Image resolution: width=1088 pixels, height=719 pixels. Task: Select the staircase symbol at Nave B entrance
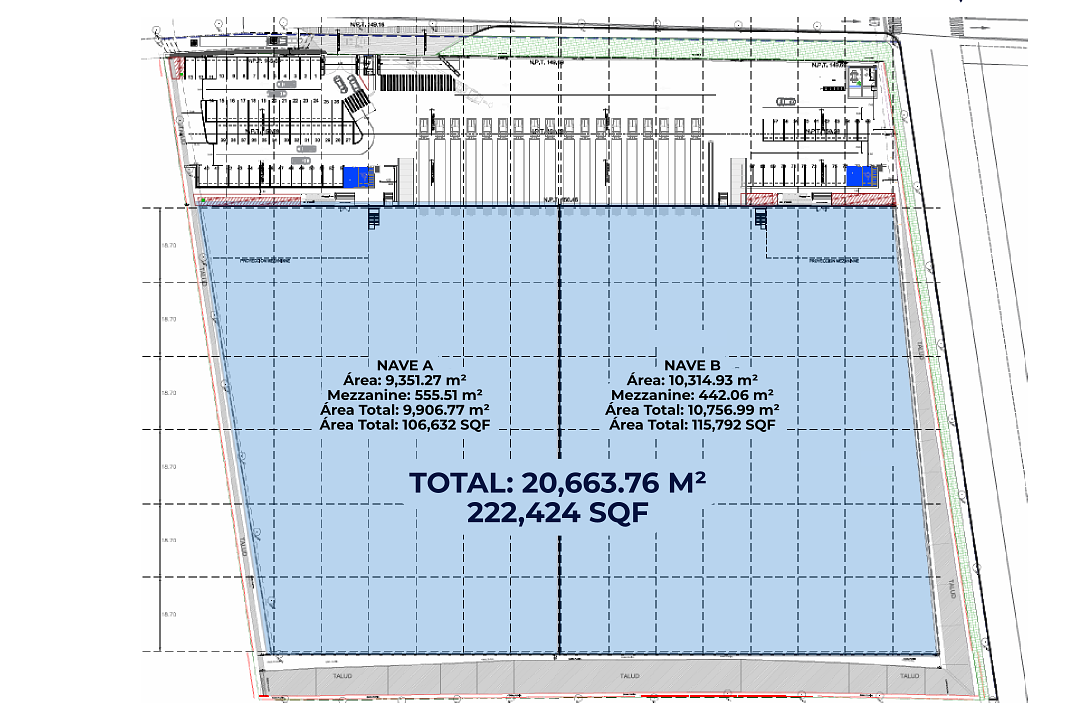tap(760, 218)
